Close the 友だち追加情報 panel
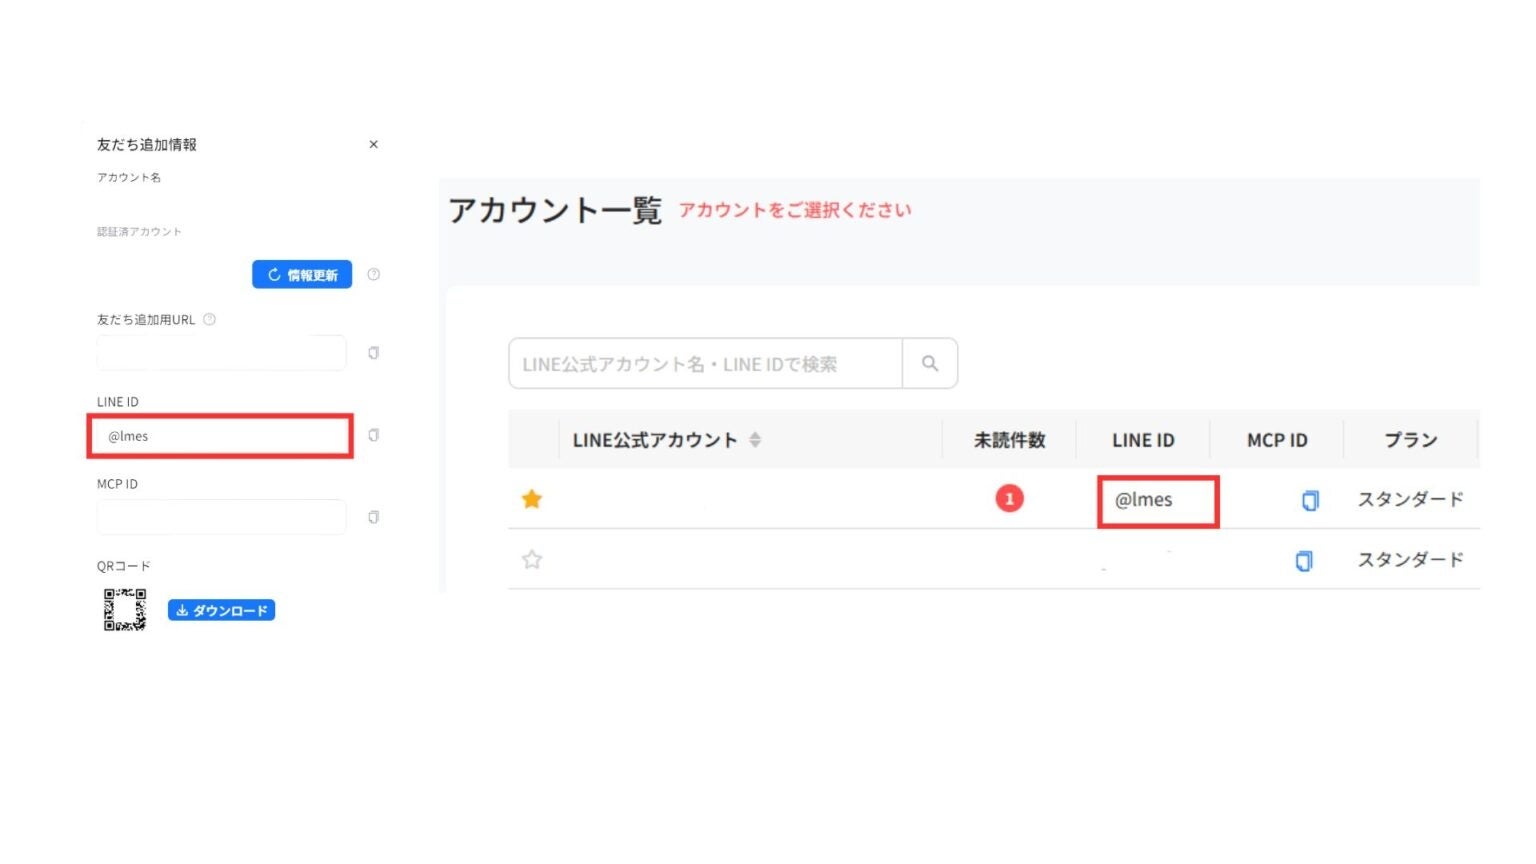This screenshot has width=1536, height=864. [x=373, y=145]
